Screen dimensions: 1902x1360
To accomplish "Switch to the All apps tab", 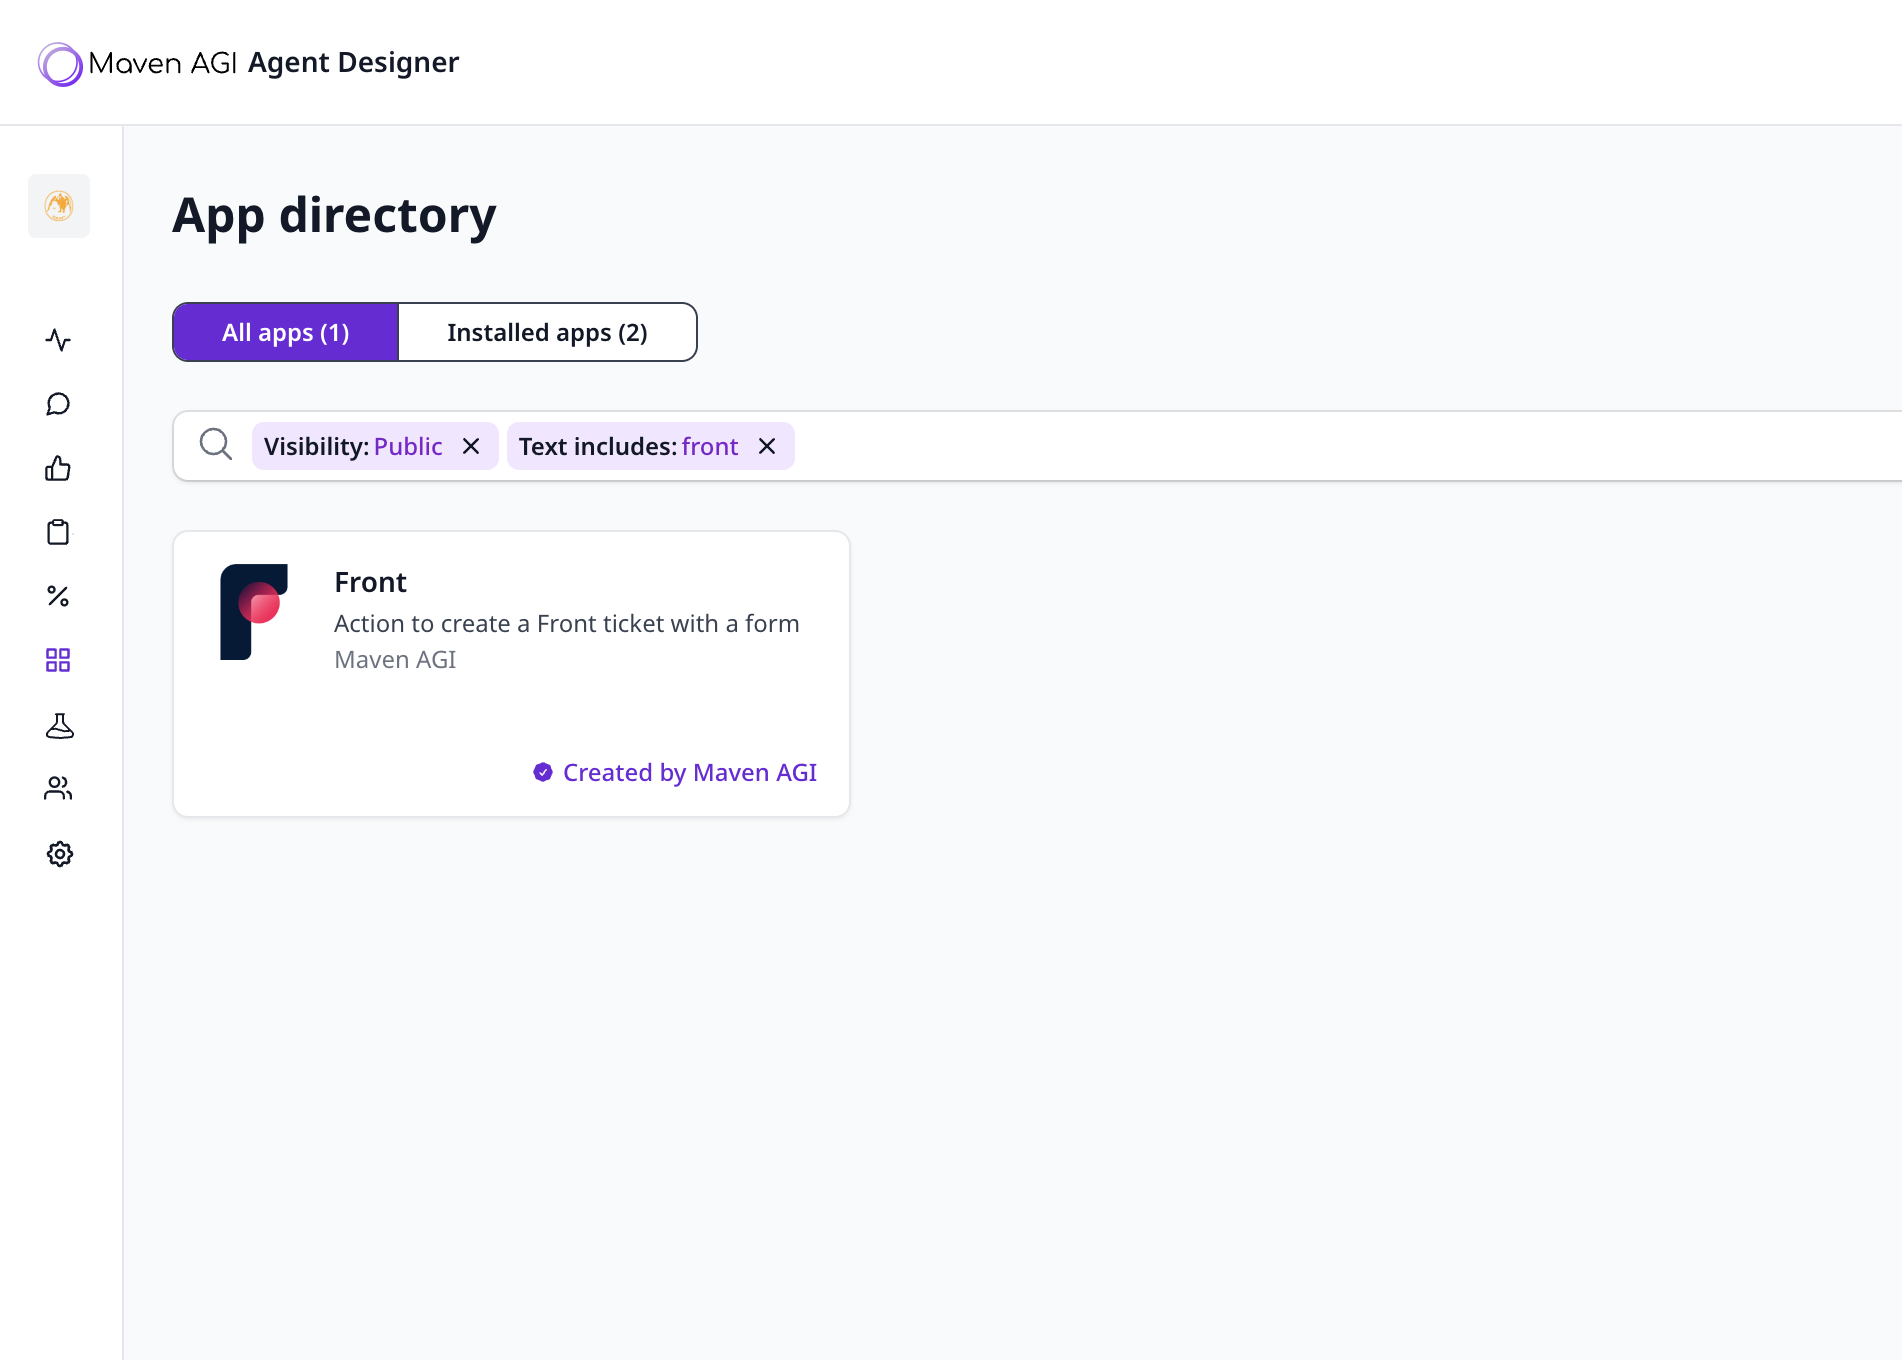I will pos(284,331).
